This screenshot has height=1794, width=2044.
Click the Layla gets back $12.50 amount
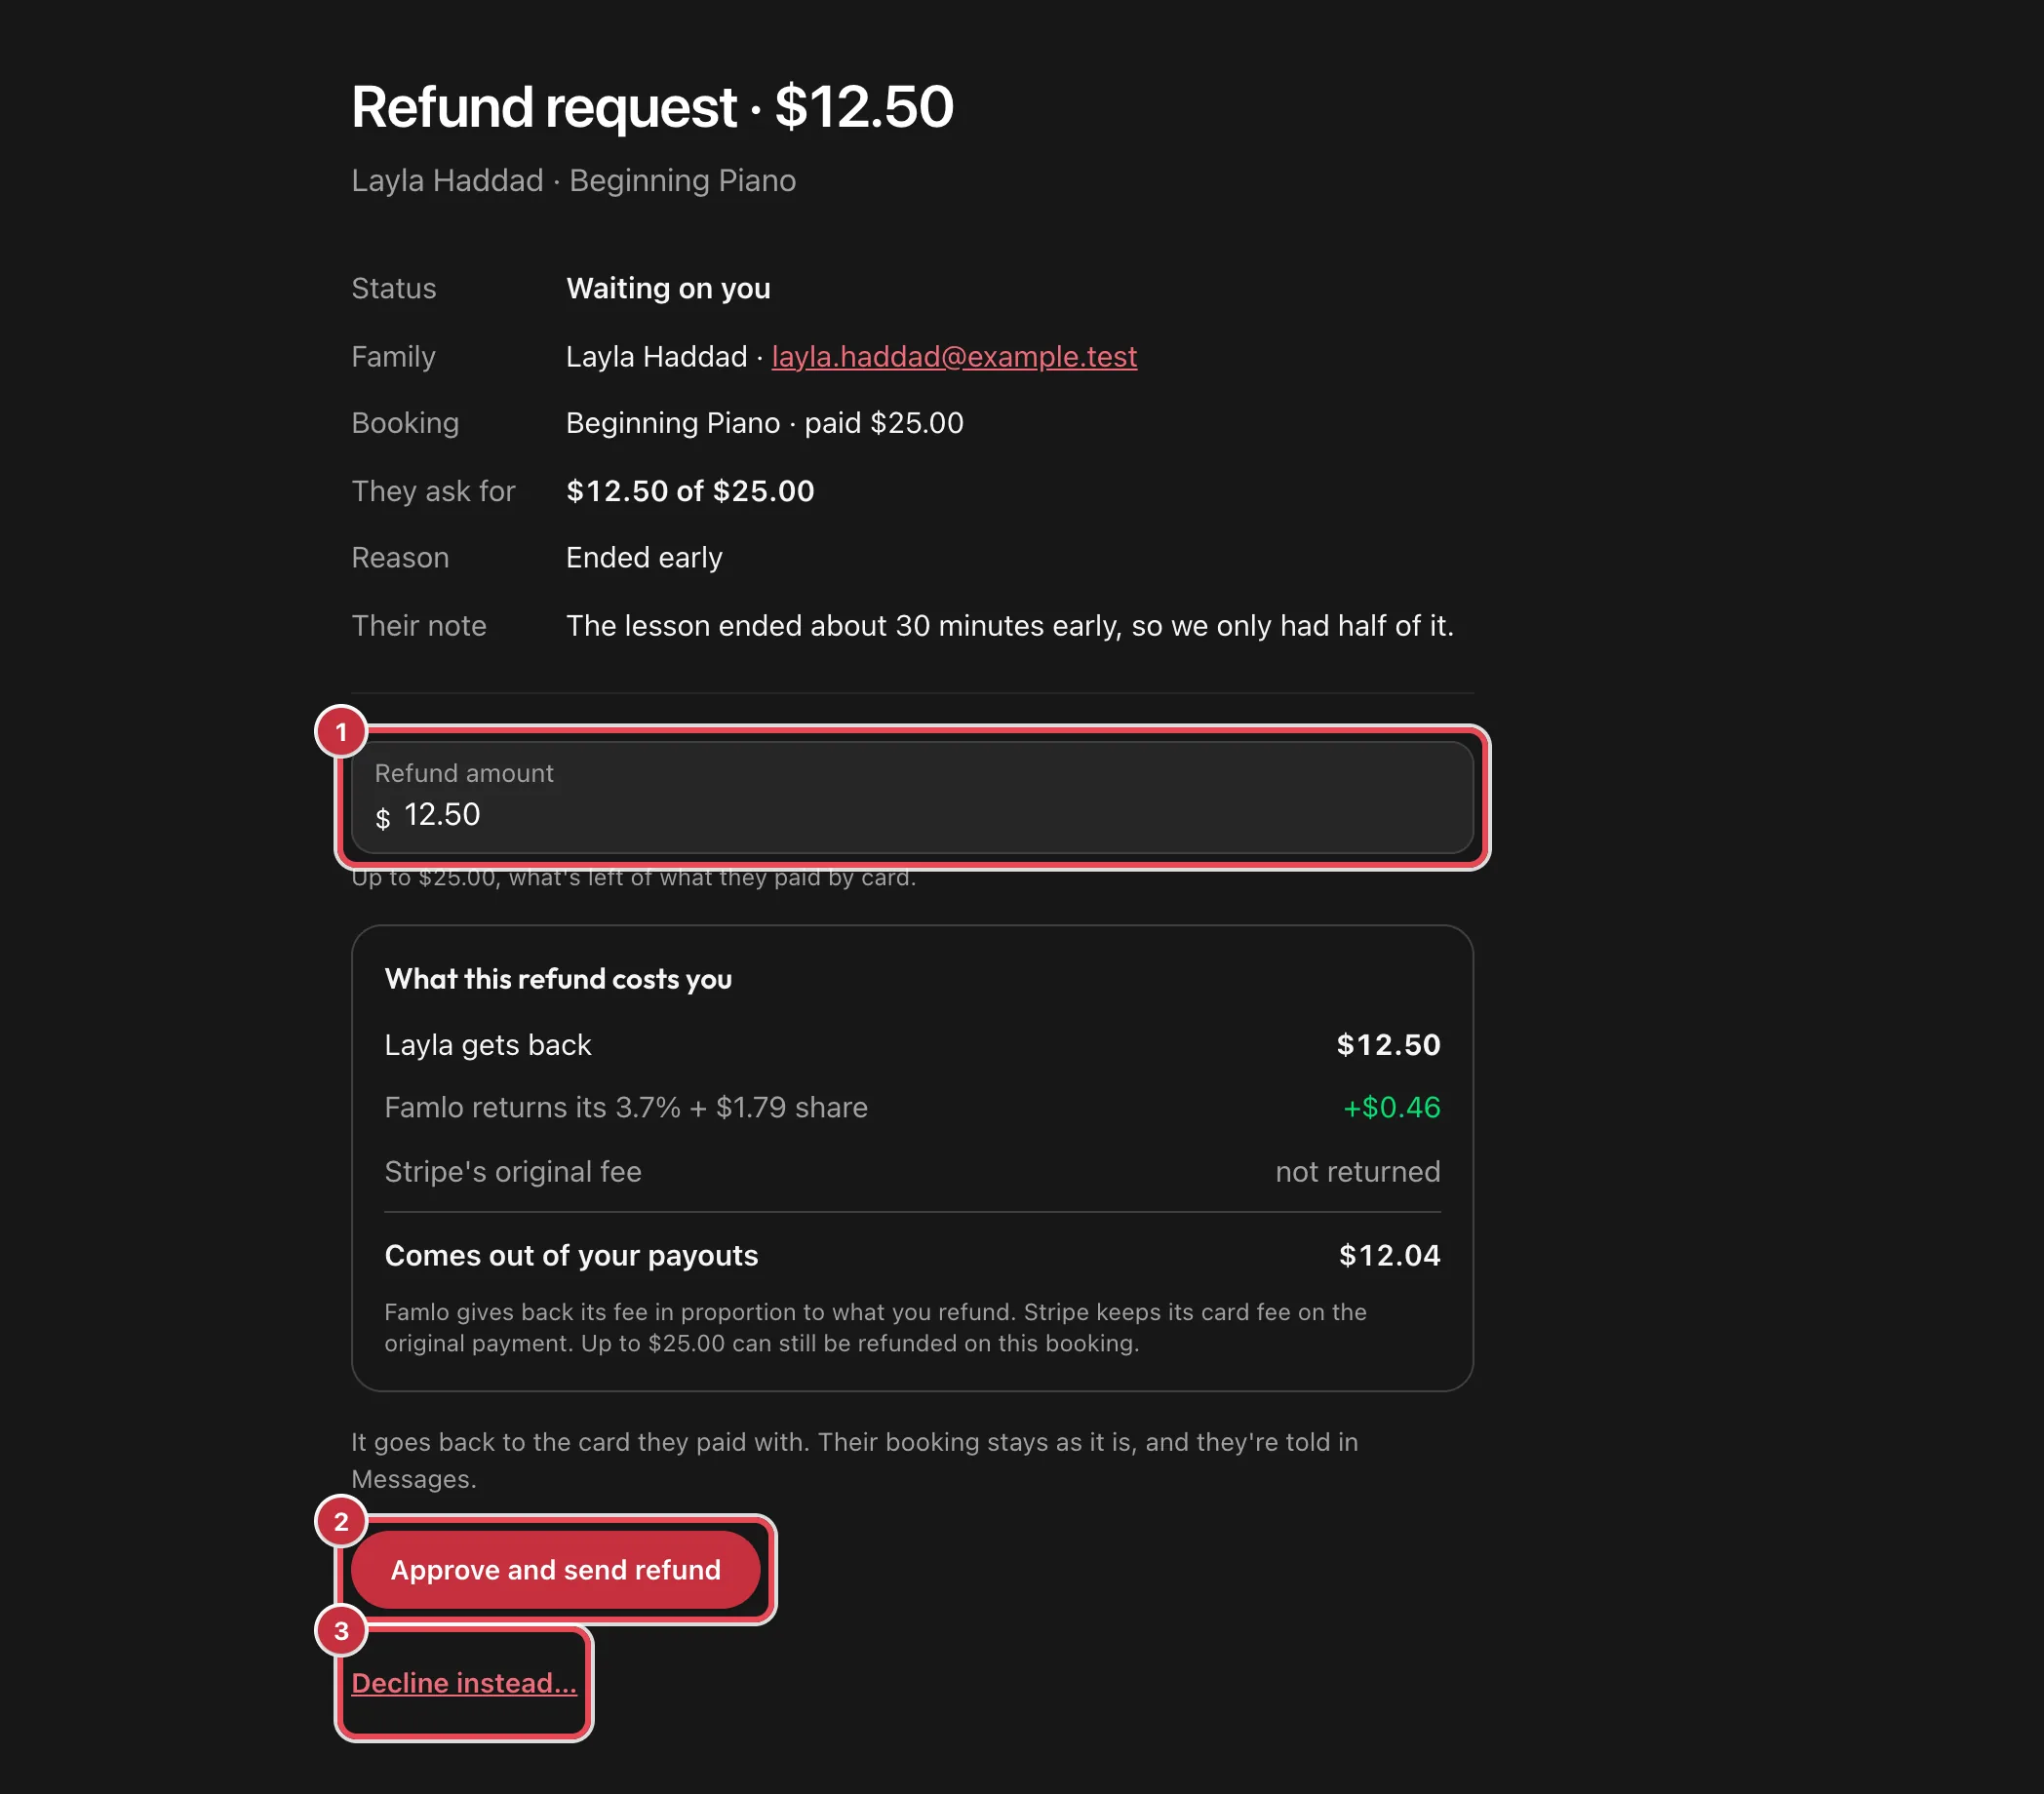pos(1388,1044)
